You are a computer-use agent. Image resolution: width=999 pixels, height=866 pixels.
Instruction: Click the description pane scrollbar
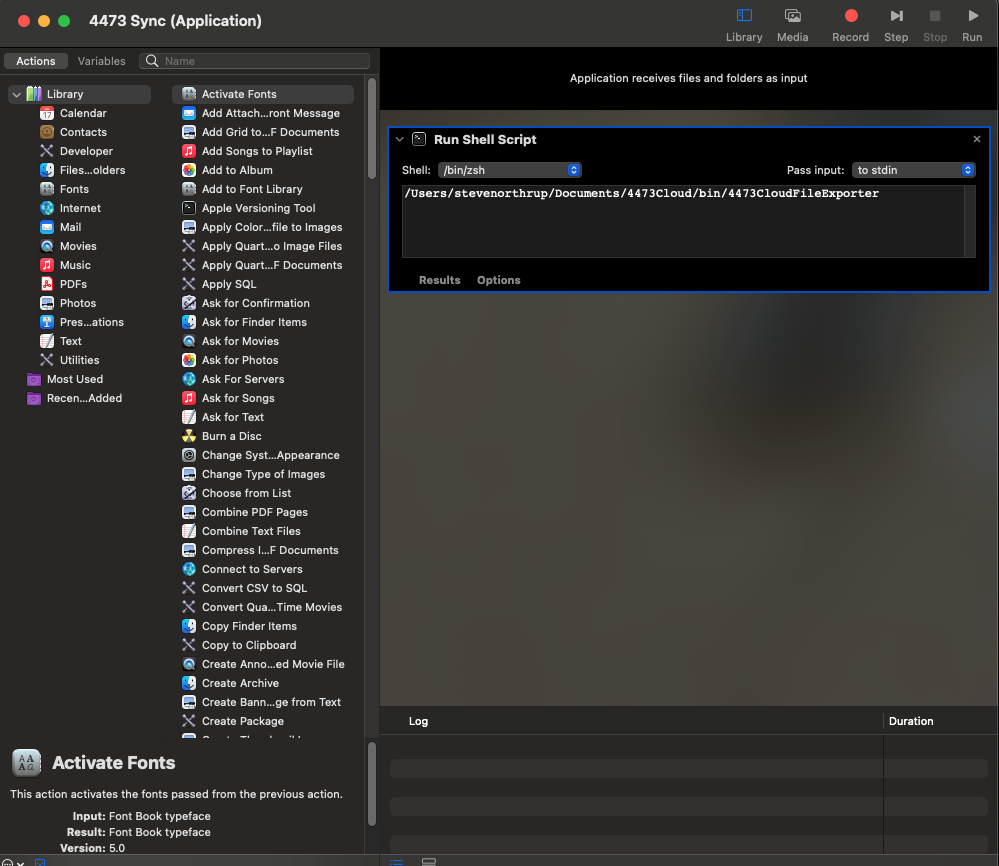coord(371,784)
